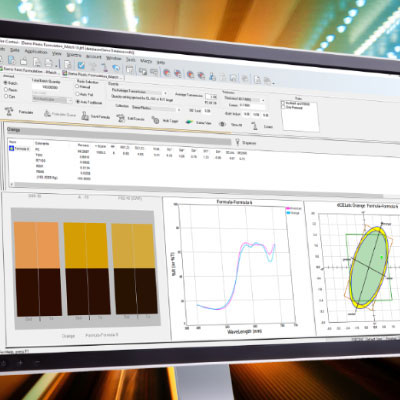
Task: Select the Batch radio button
Action: tap(6, 82)
